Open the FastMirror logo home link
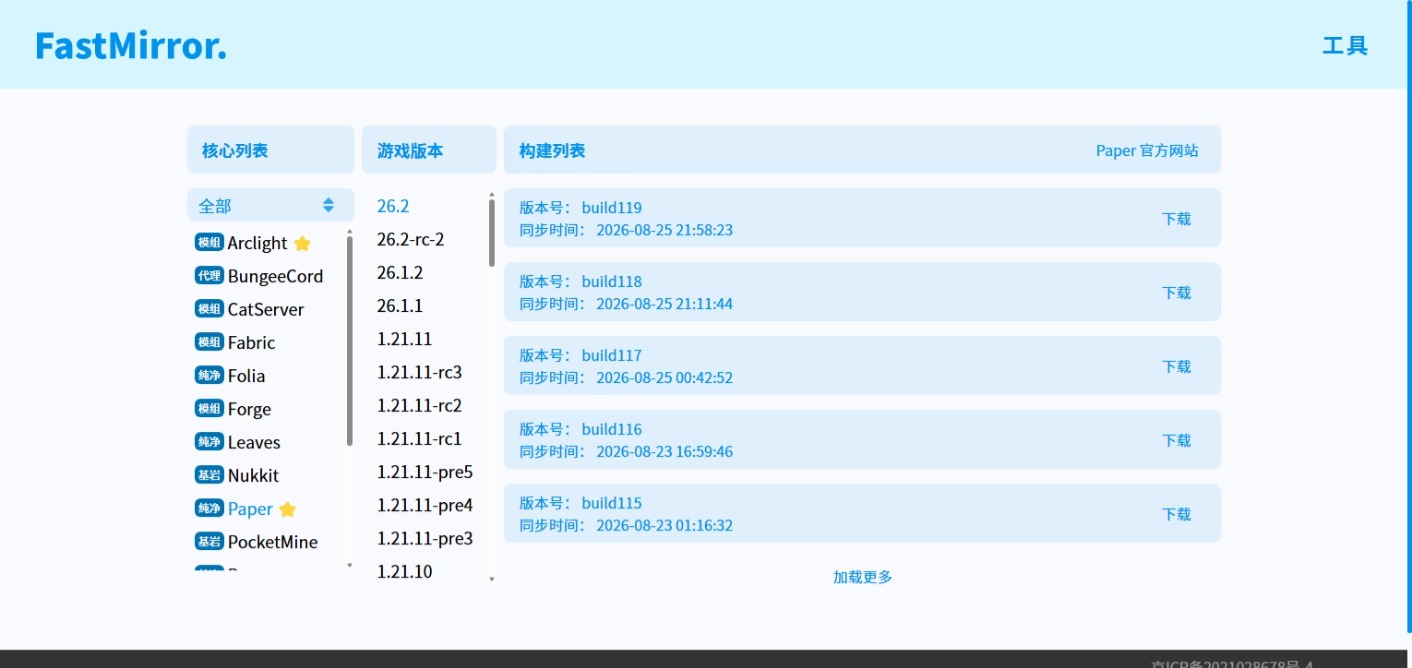 point(131,45)
